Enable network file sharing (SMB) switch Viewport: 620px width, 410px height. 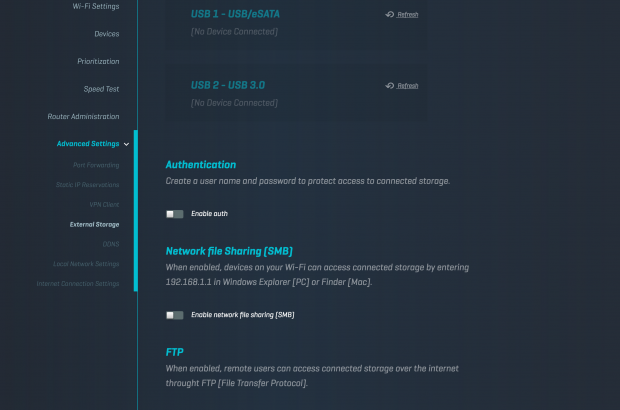(175, 315)
